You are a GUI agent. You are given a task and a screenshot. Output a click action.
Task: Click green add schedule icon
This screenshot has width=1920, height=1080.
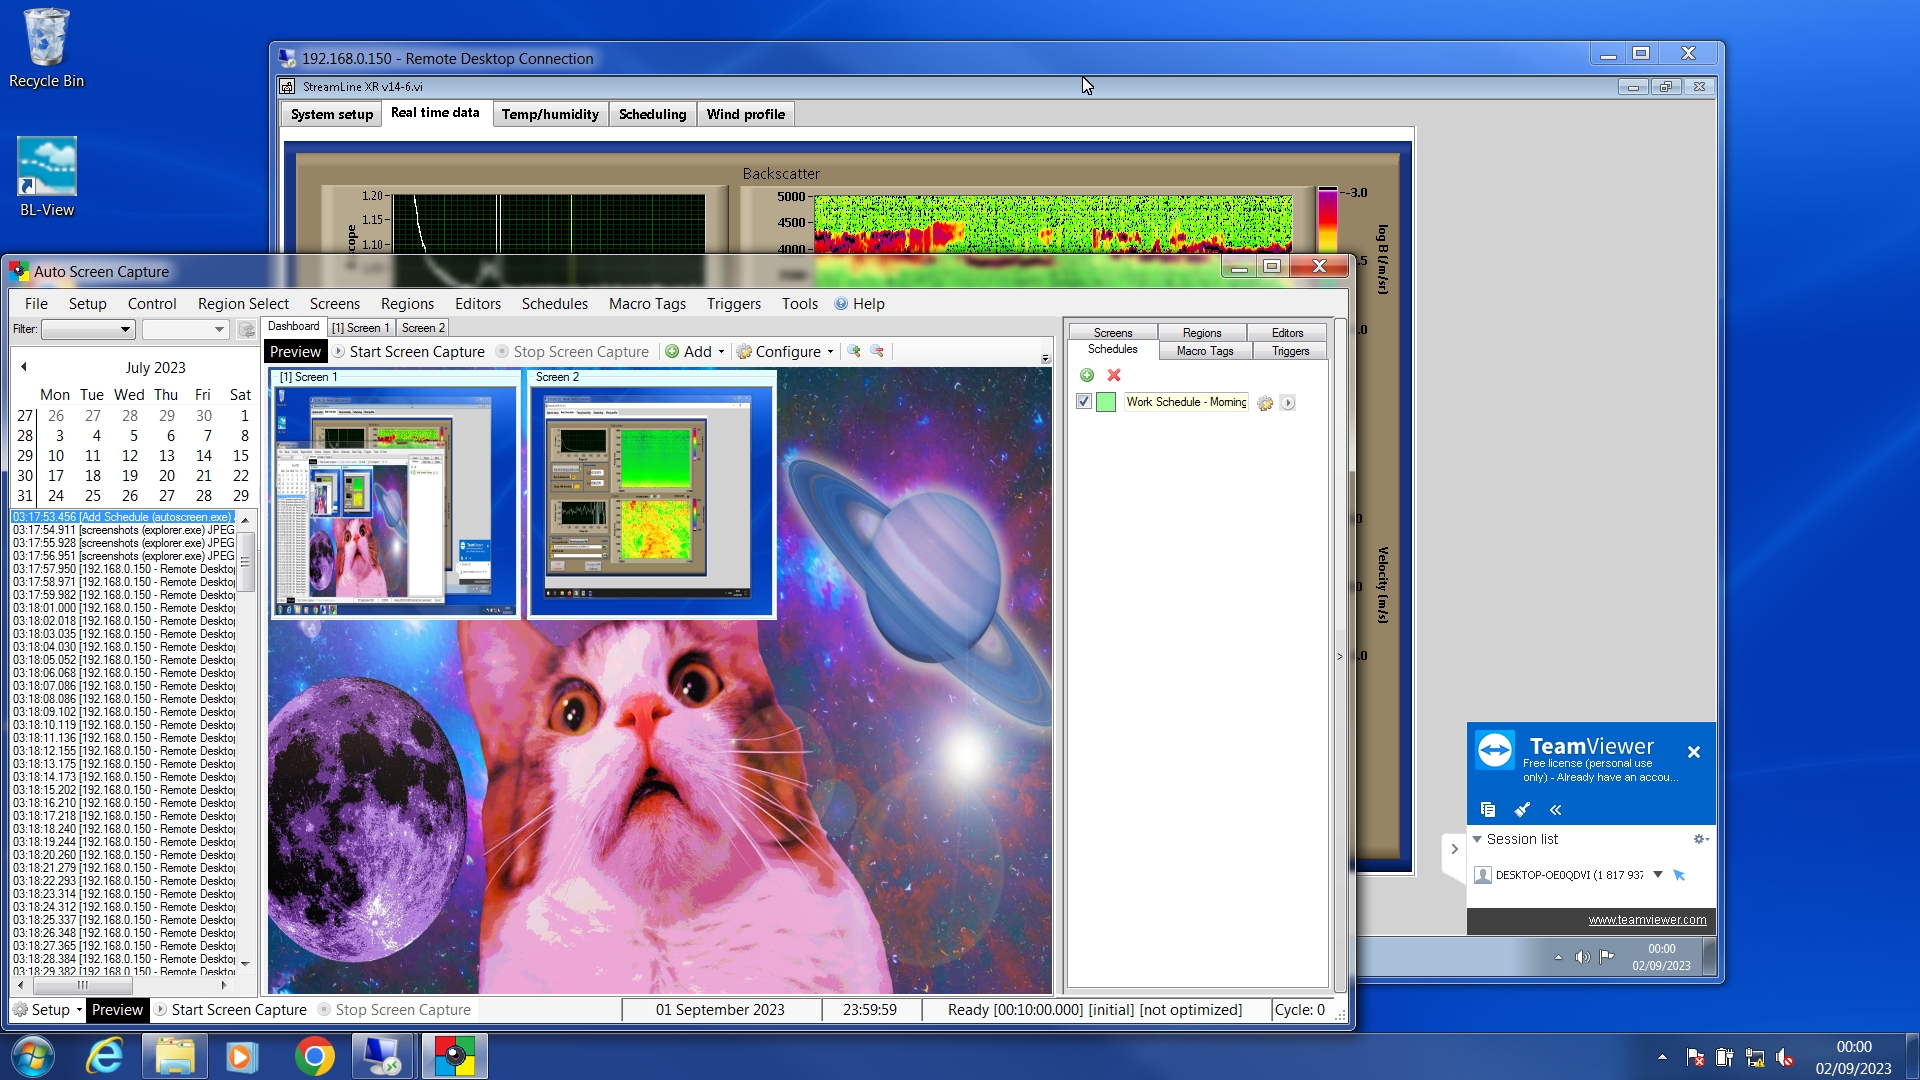coord(1087,375)
